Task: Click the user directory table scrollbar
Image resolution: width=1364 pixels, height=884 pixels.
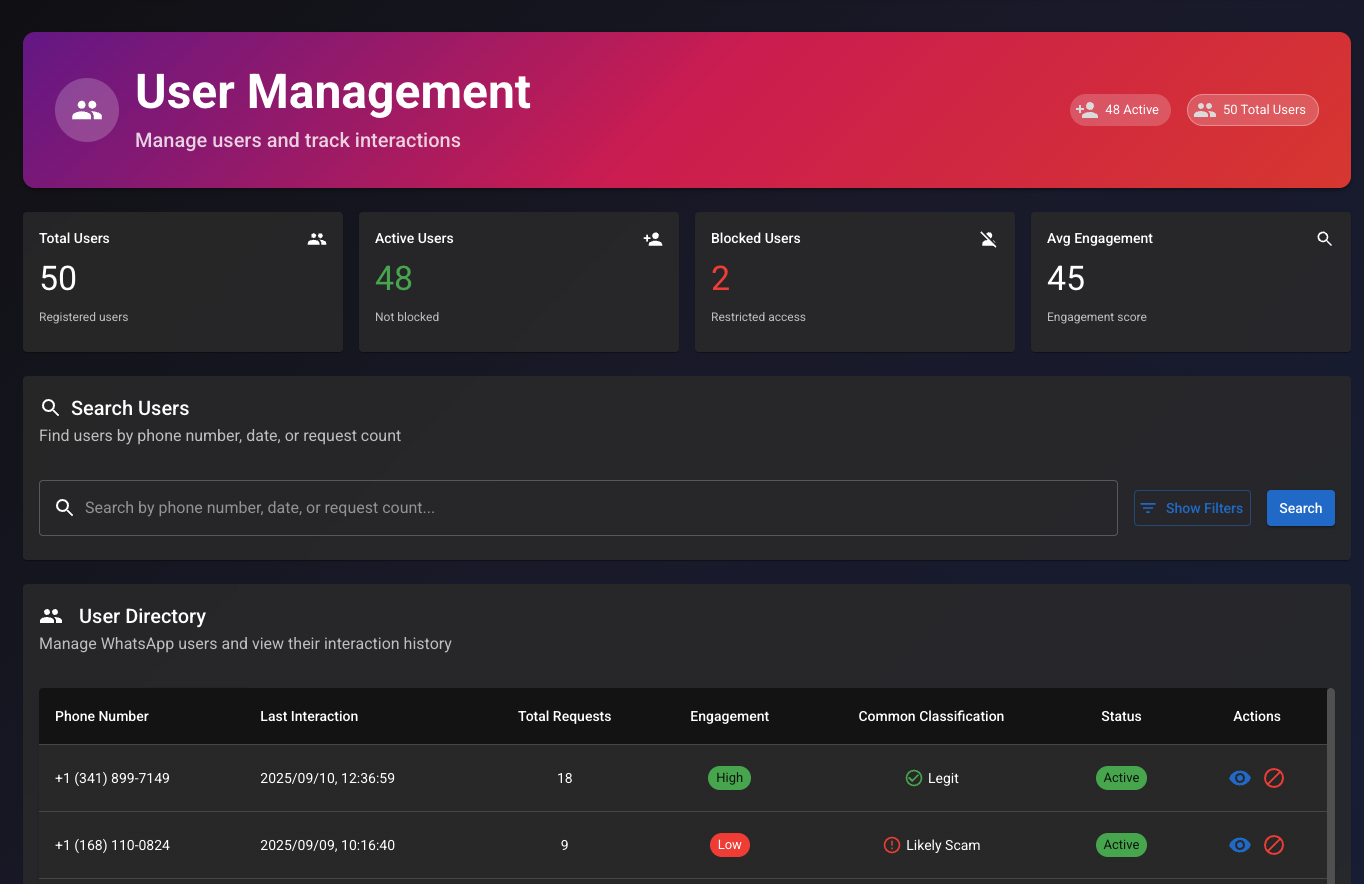Action: pos(1331,786)
